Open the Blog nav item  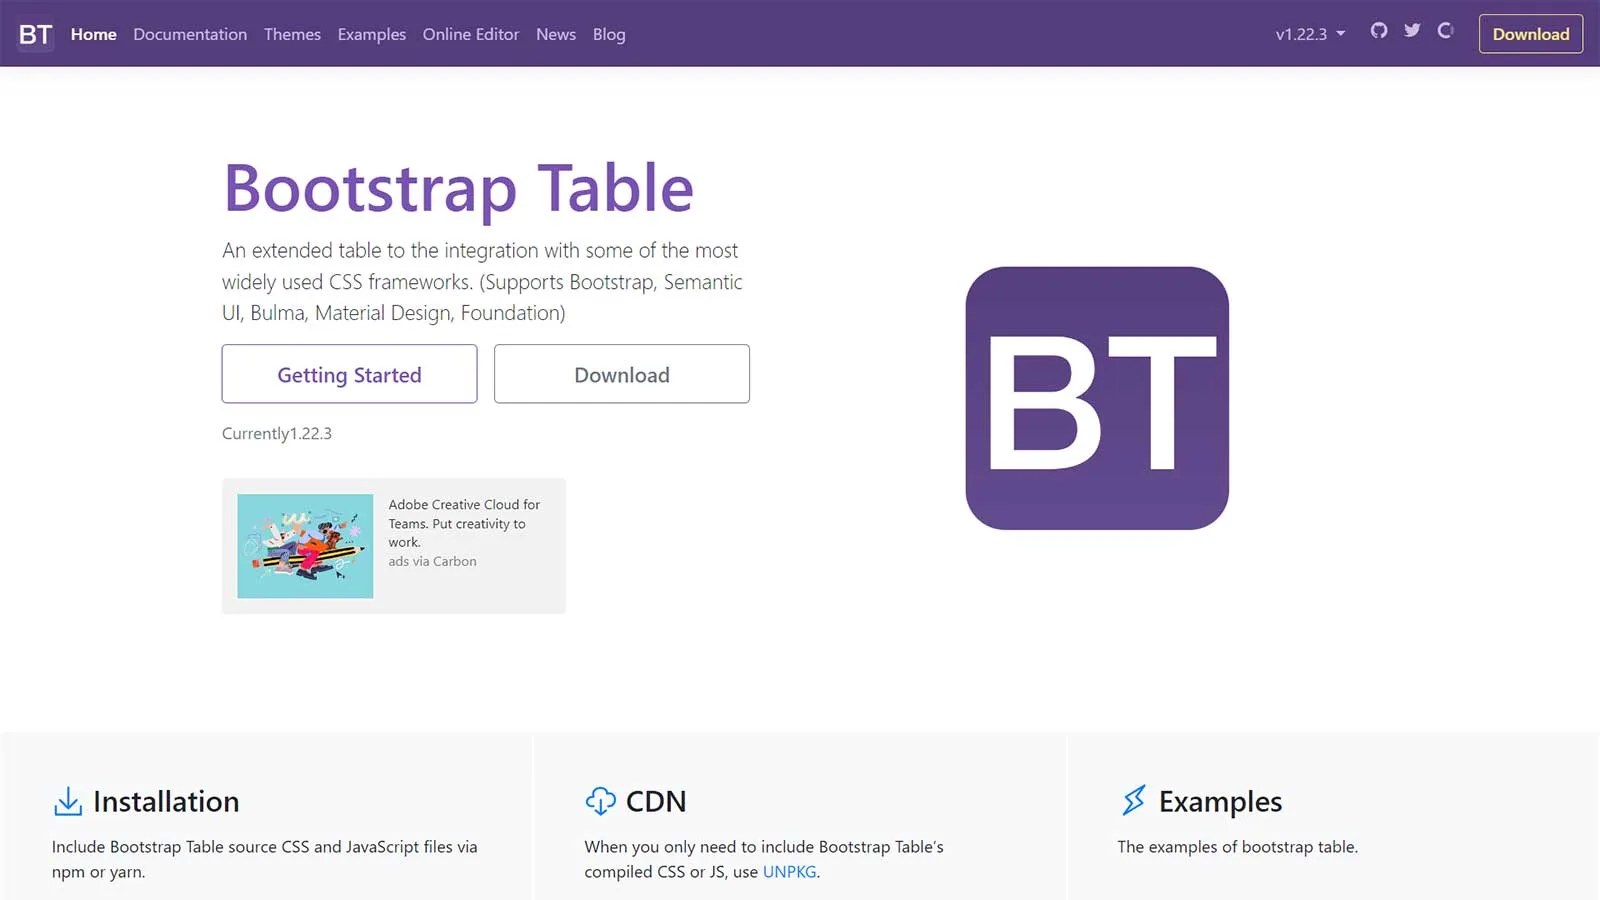click(609, 34)
